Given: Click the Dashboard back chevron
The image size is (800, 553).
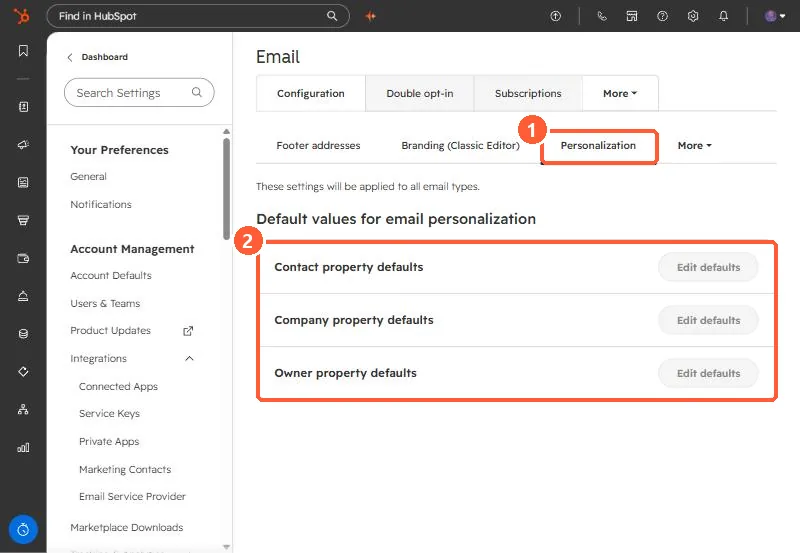Looking at the screenshot, I should click(x=70, y=57).
